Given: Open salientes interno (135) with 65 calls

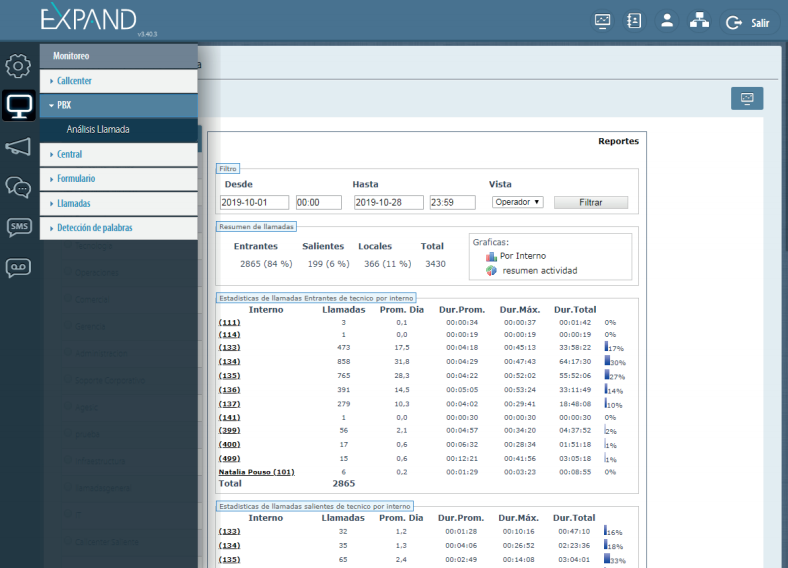Looking at the screenshot, I should click(229, 560).
